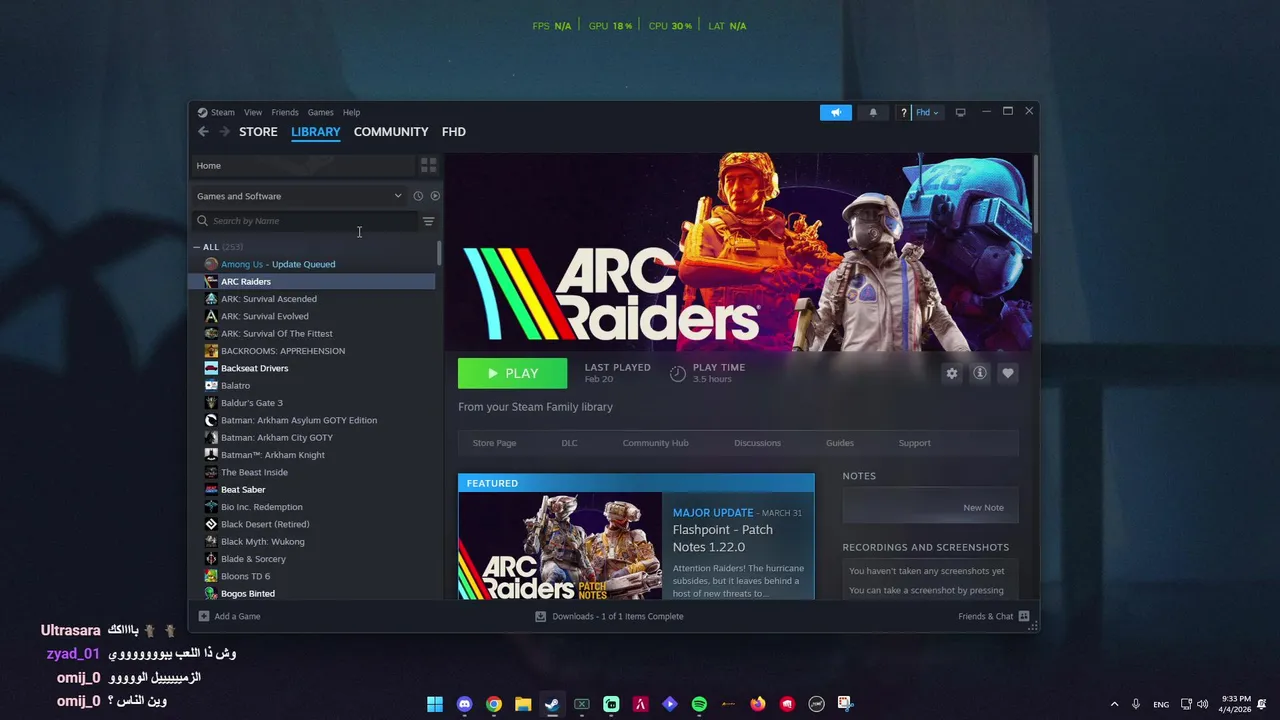
Task: Open the DLC link
Action: tap(569, 443)
